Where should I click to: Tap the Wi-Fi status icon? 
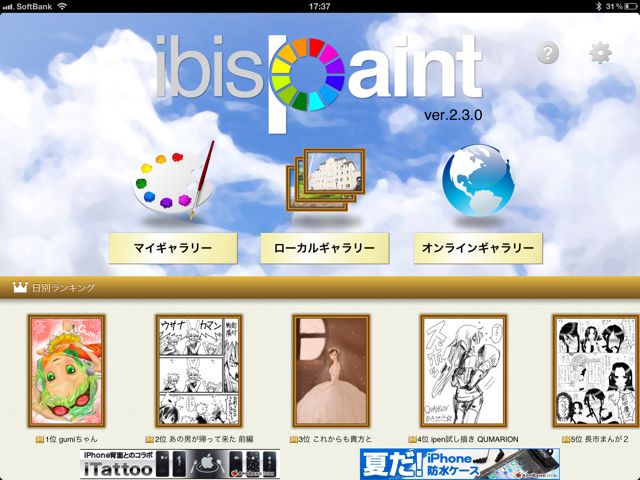tap(62, 6)
